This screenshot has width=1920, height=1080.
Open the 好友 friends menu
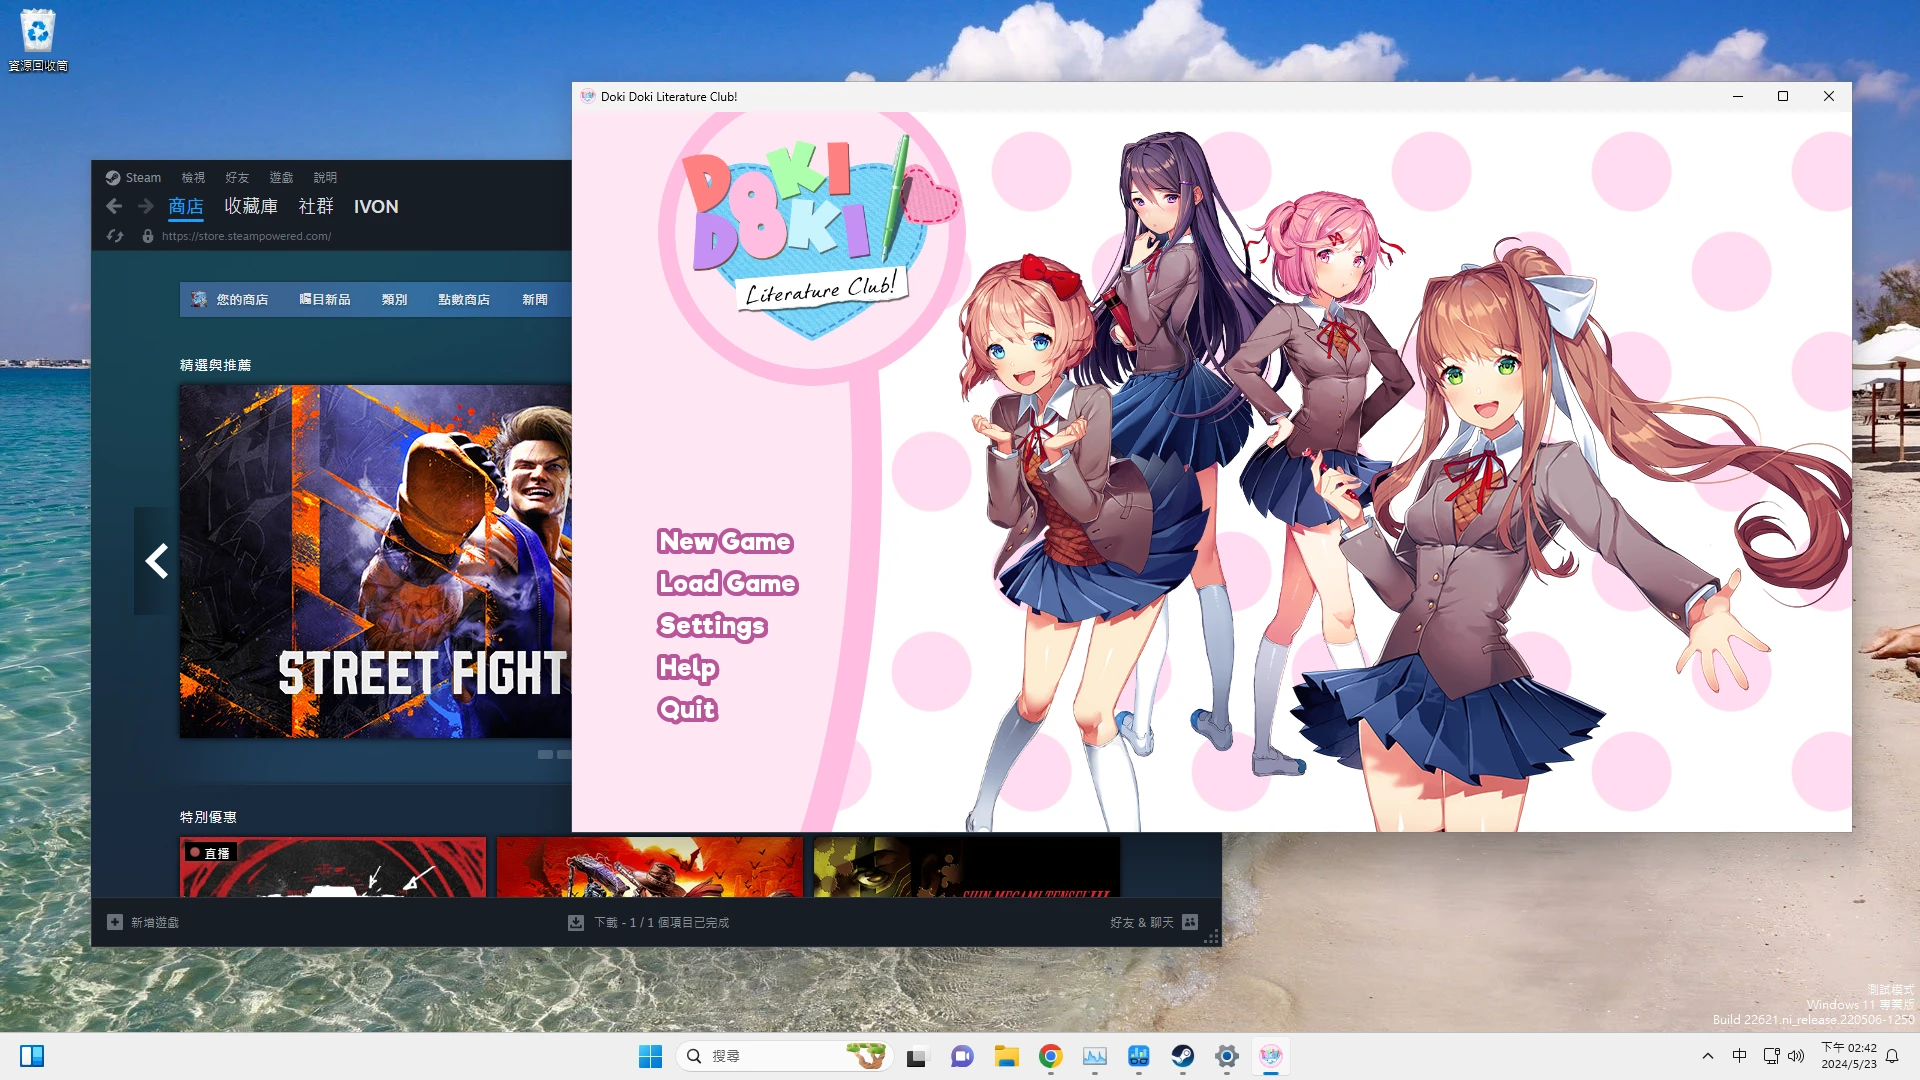(x=237, y=177)
